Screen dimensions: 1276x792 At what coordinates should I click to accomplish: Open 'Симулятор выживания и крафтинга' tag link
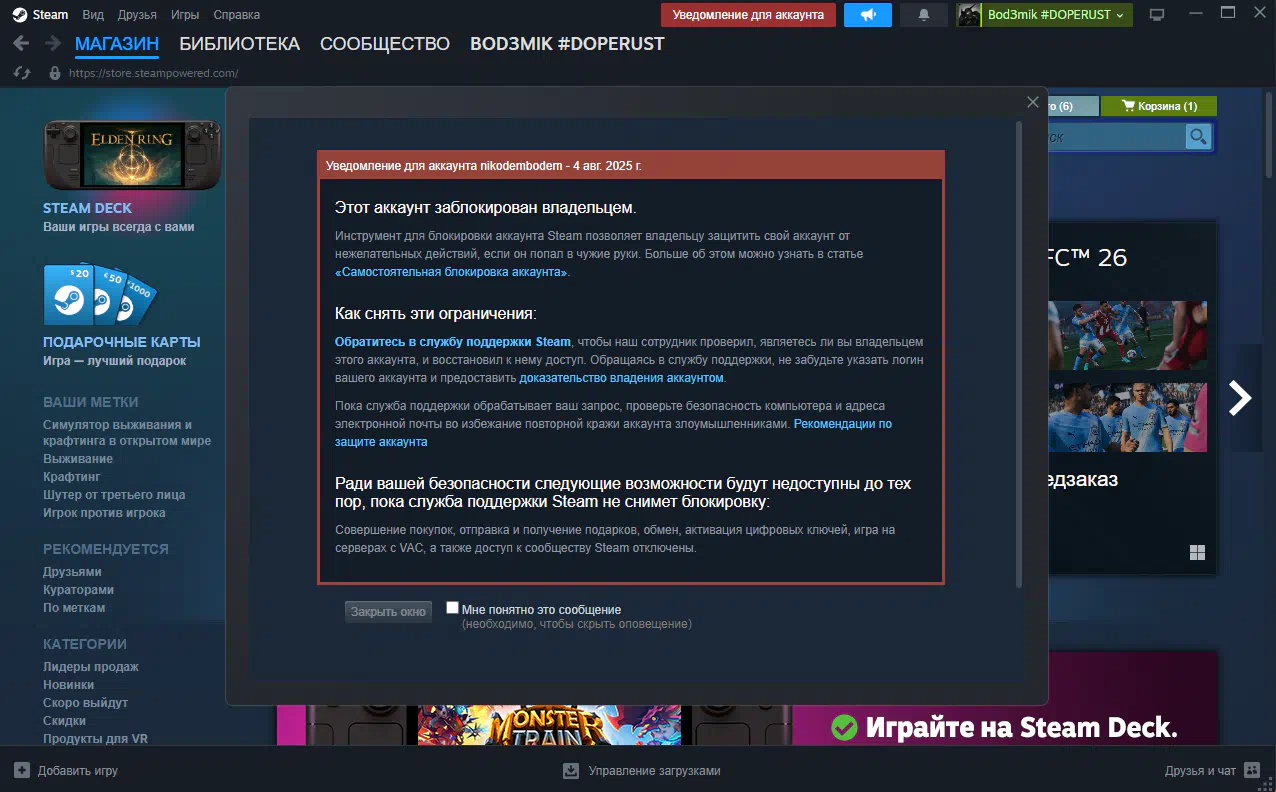coord(127,432)
